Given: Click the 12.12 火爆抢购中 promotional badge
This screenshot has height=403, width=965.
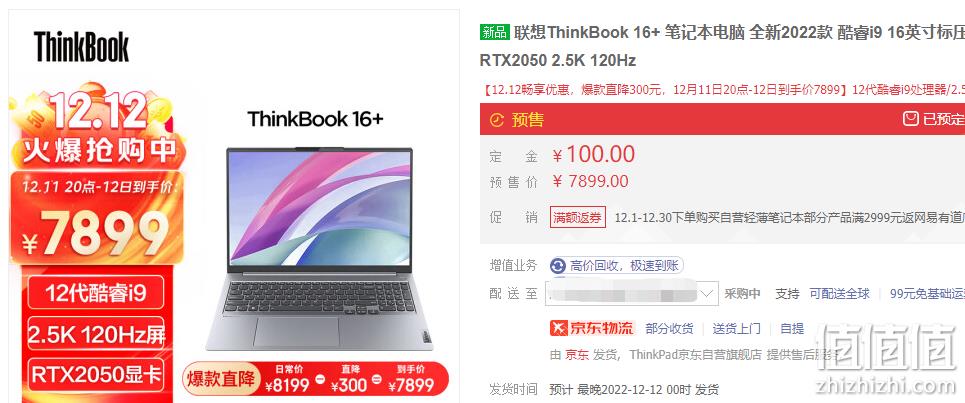Looking at the screenshot, I should [x=95, y=128].
